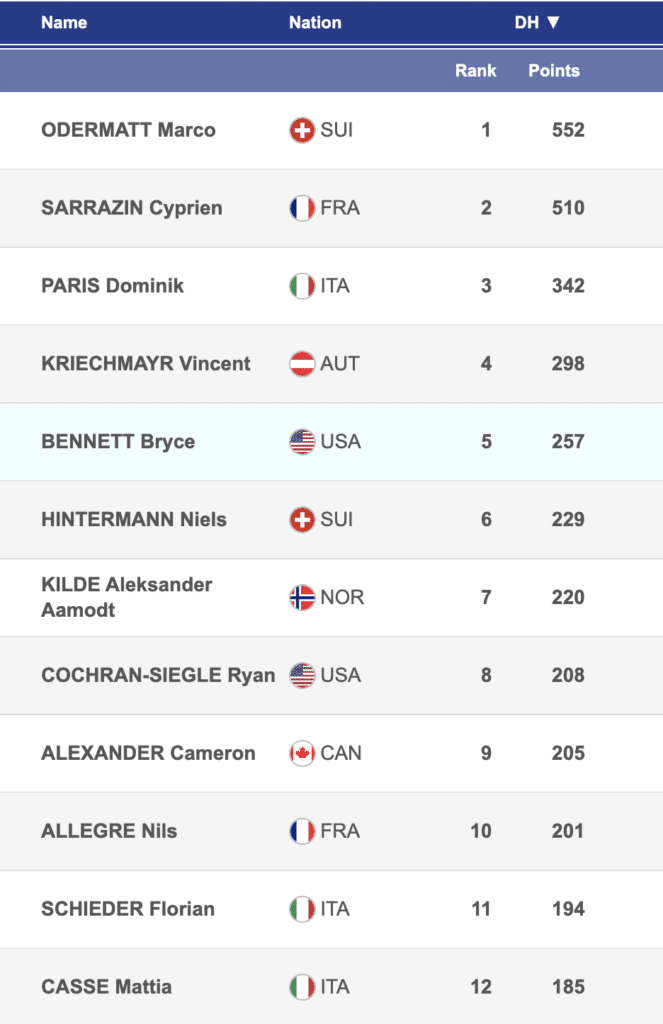This screenshot has height=1024, width=663.
Task: Click the Italian flag beside Casse Mattia
Action: click(302, 987)
